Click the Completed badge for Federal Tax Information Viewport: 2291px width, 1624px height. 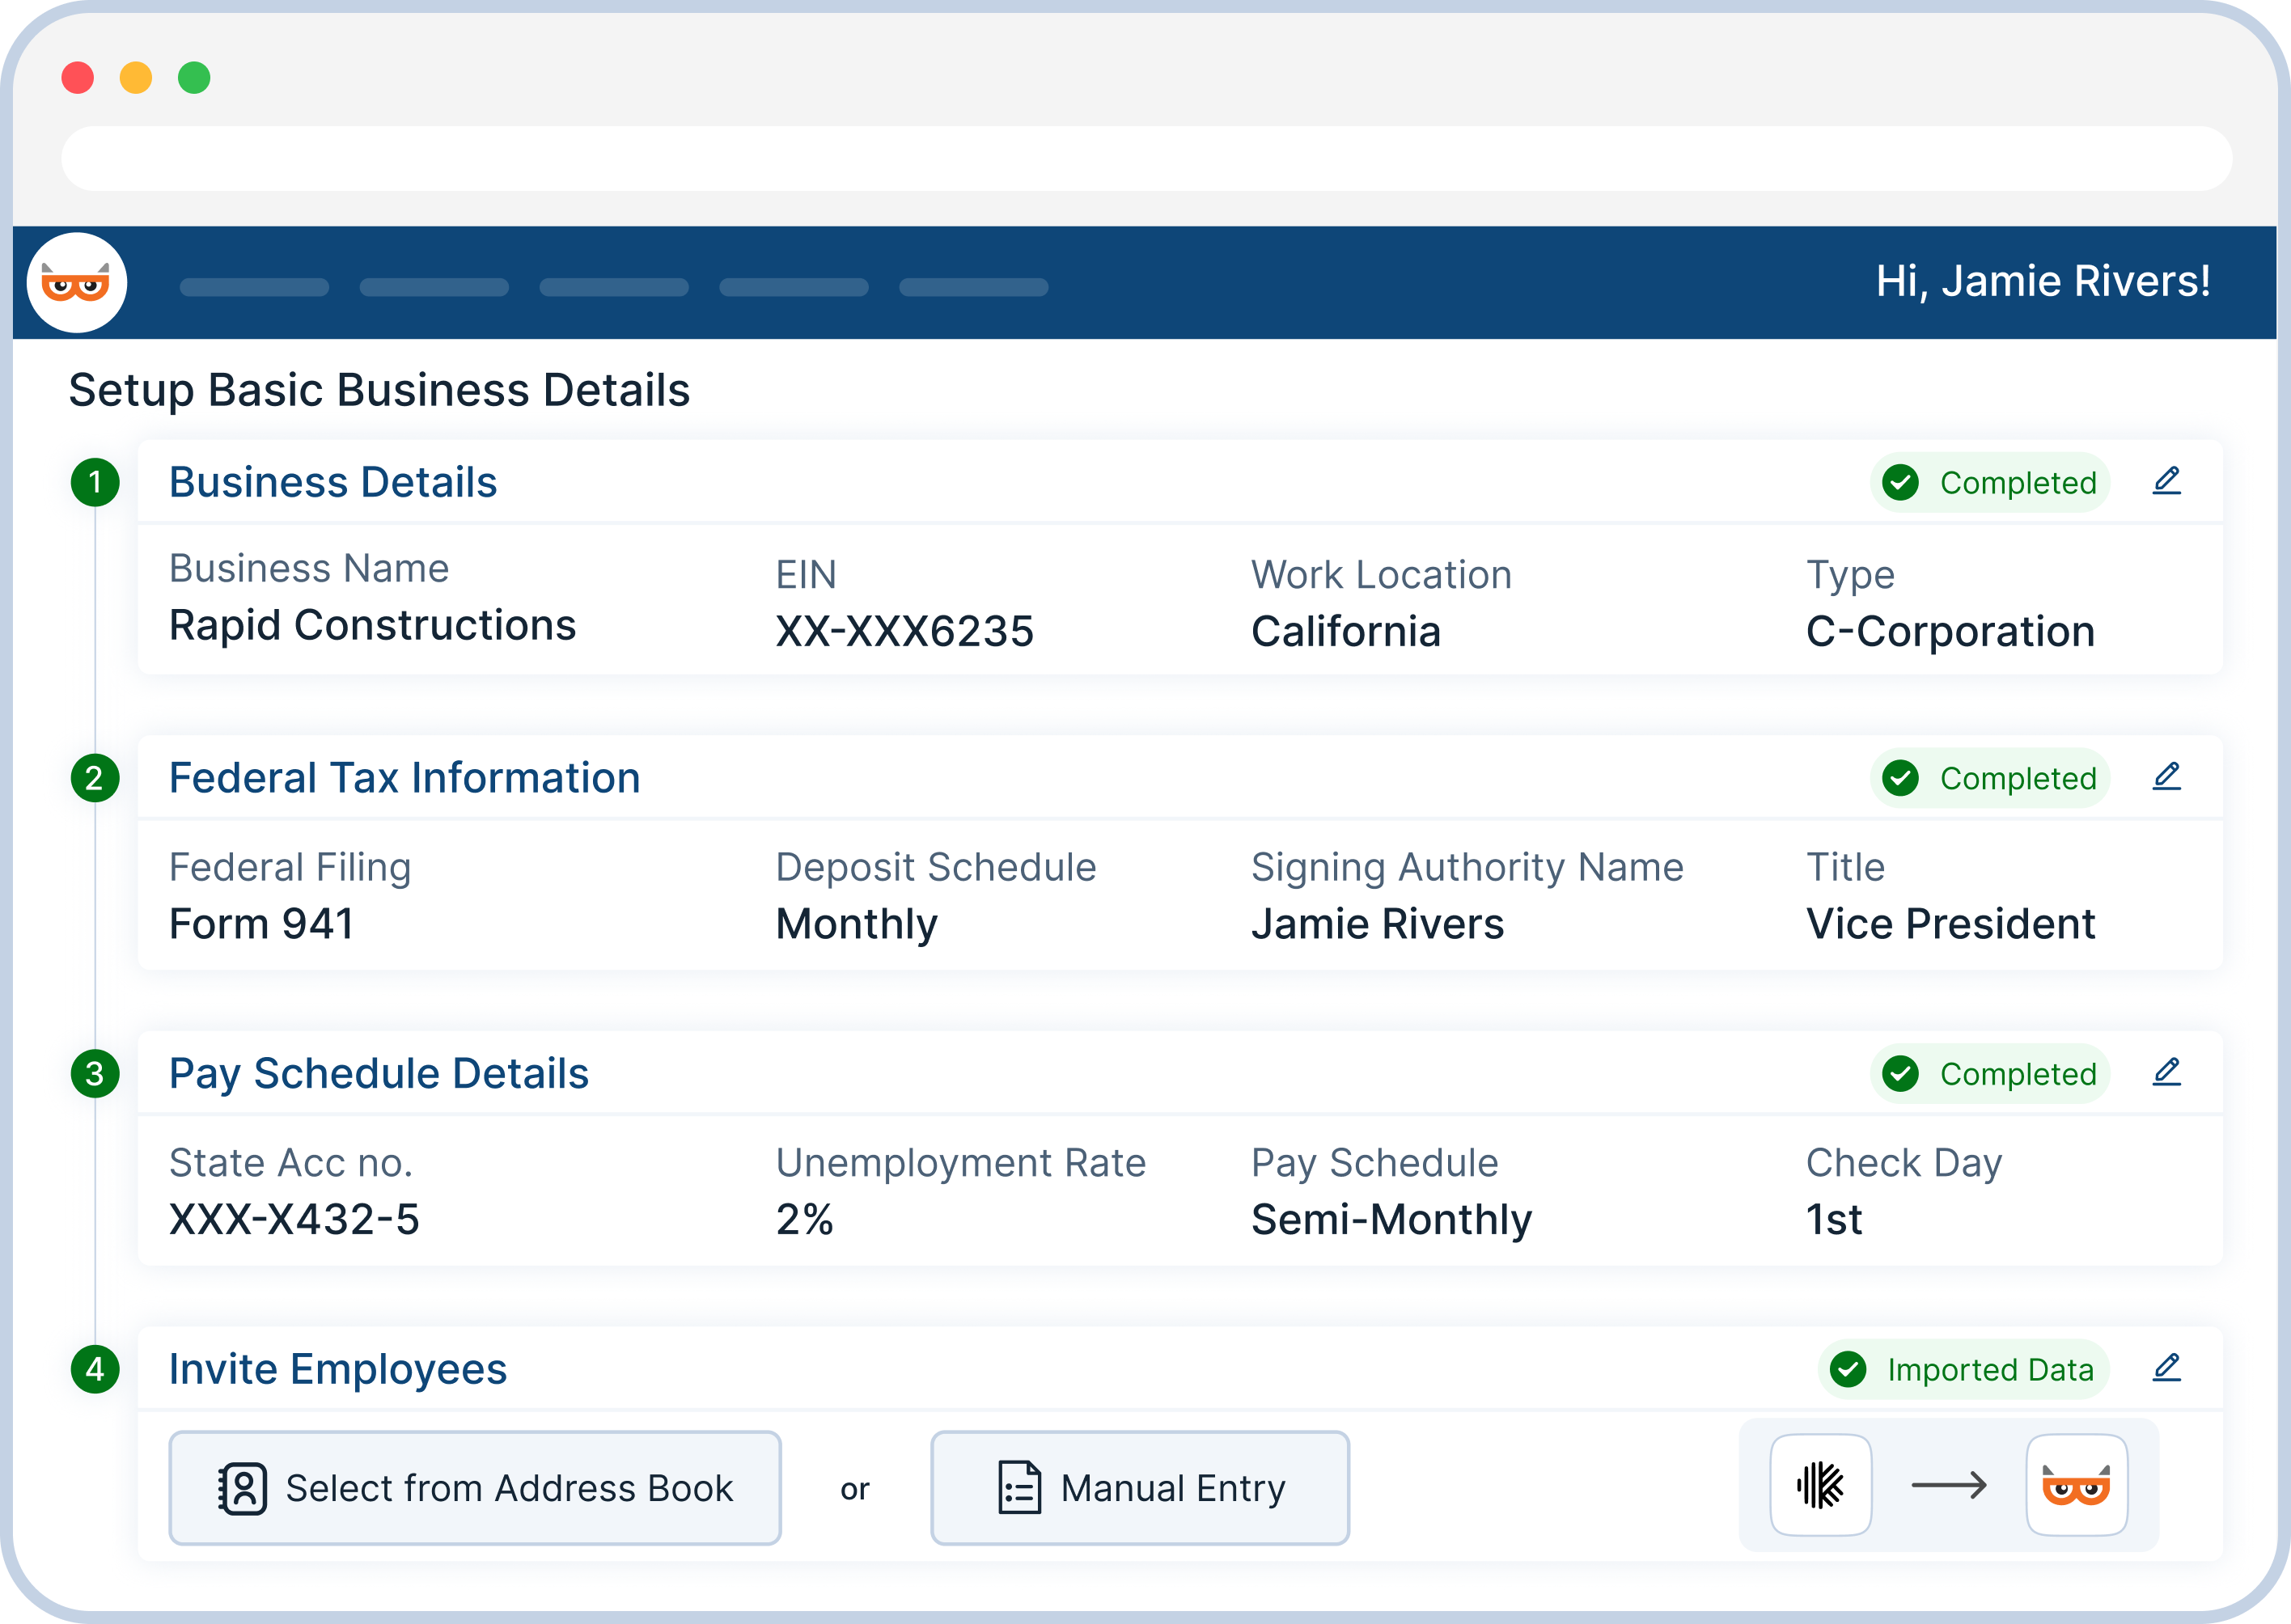tap(1990, 778)
